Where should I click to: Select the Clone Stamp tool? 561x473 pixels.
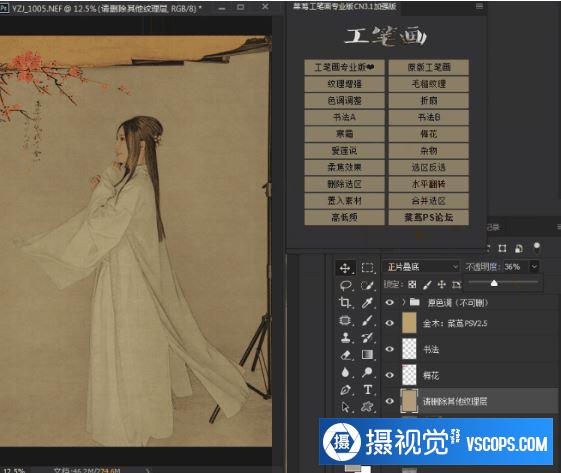coord(345,337)
